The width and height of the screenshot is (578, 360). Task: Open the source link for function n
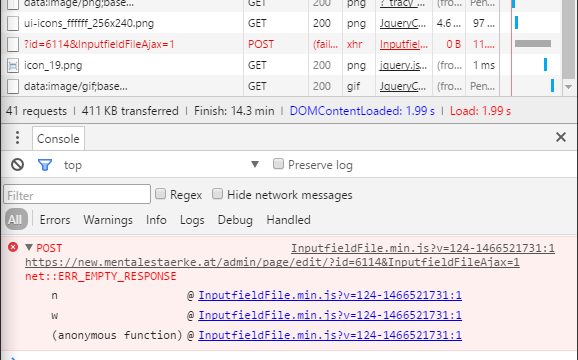(x=330, y=296)
